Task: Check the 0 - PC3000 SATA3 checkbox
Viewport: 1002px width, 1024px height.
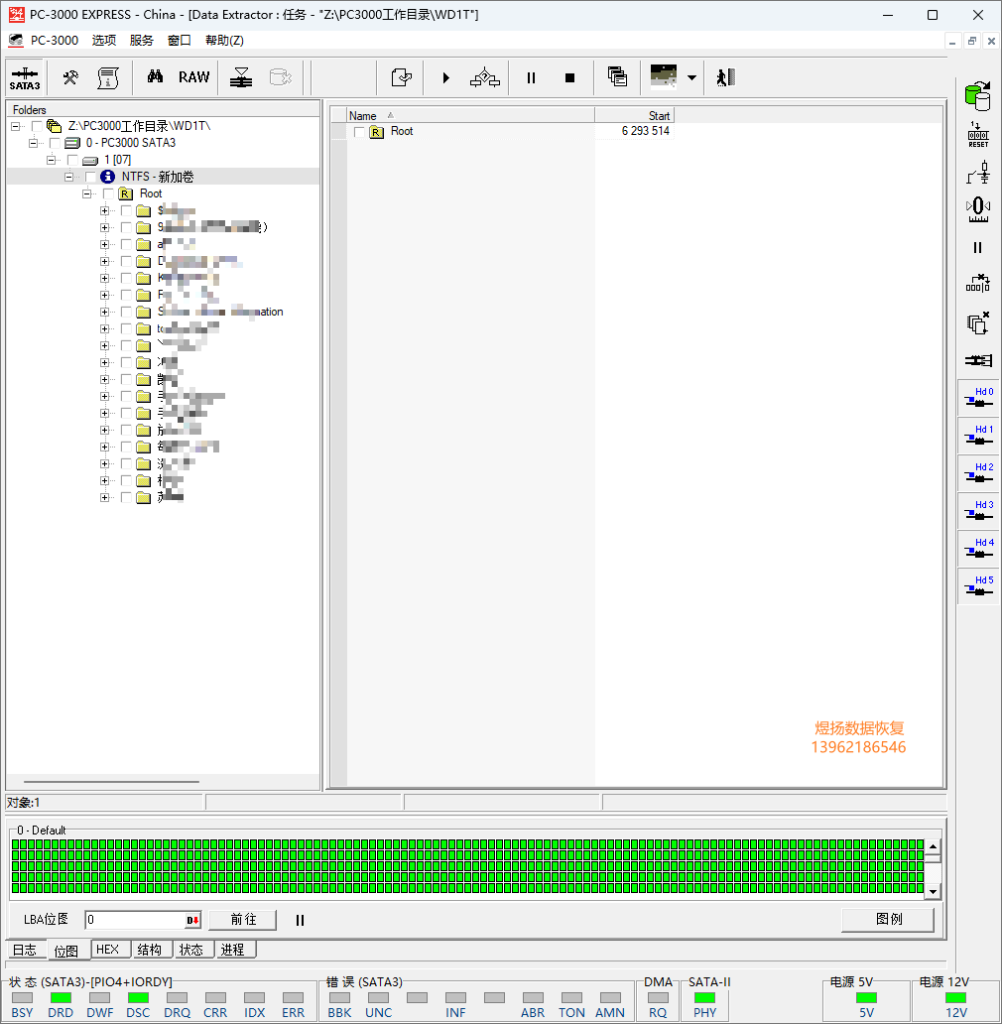Action: [x=55, y=143]
